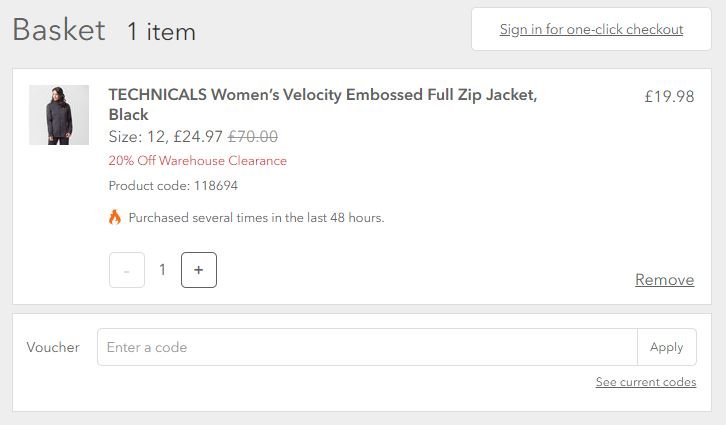Click the crossed-out £70.00 original price

[x=253, y=137]
